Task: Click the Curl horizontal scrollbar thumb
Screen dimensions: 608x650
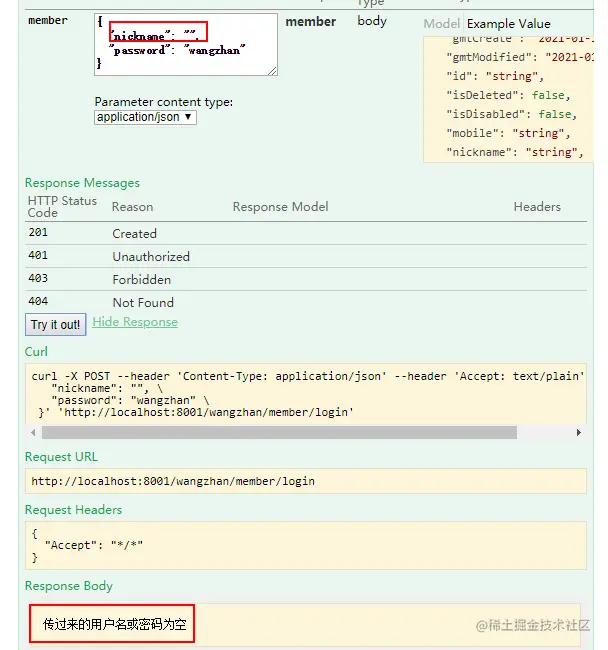Action: tap(279, 432)
